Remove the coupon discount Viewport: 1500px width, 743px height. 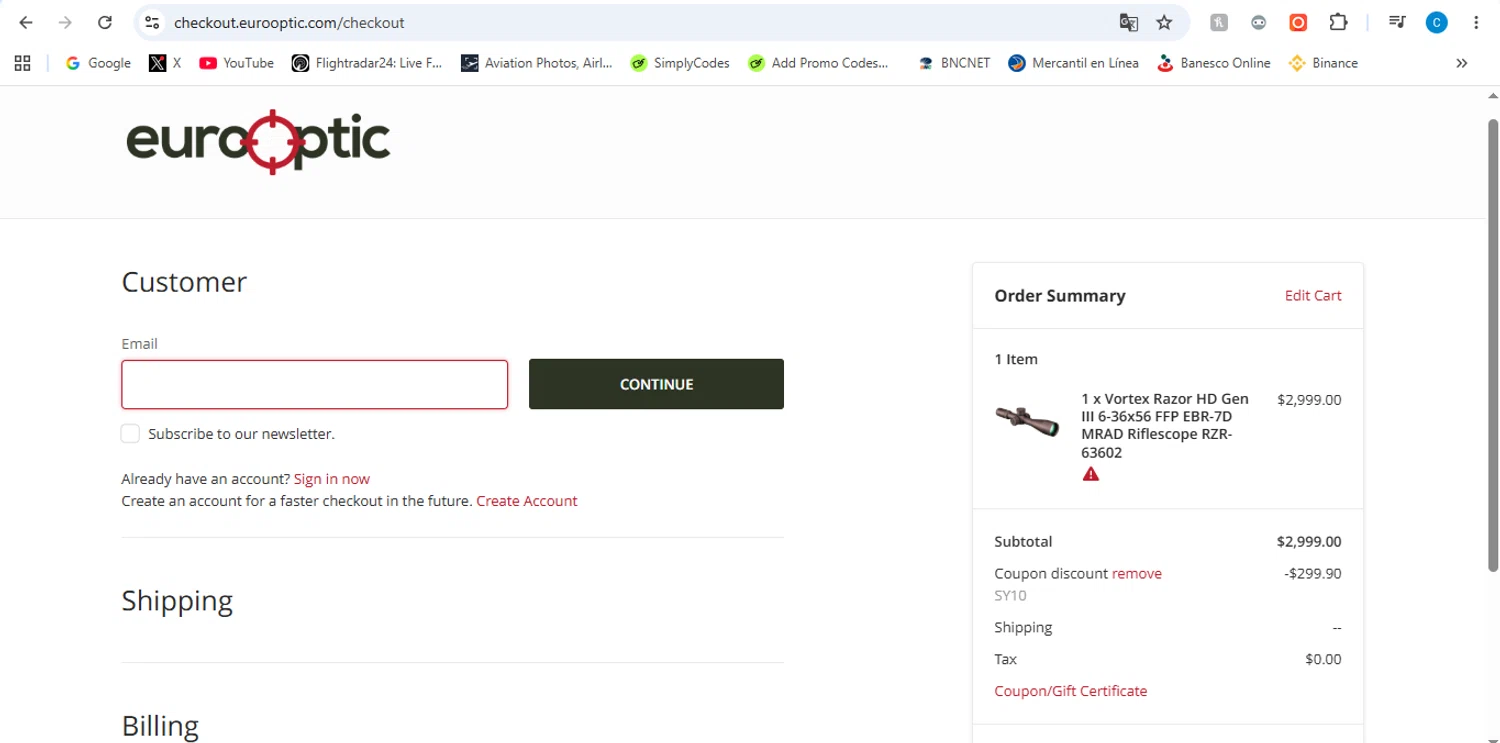tap(1137, 573)
